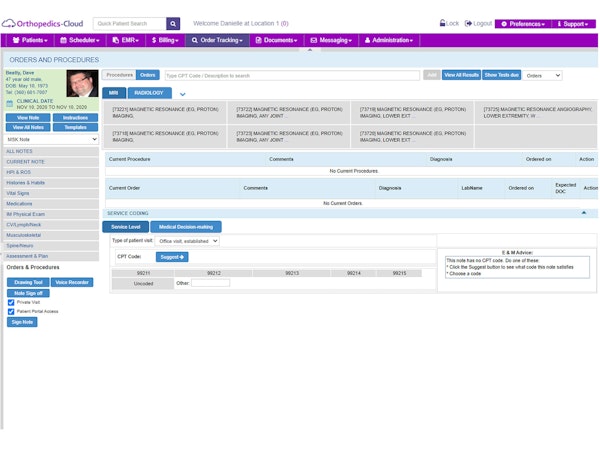The image size is (600, 450).
Task: Open the Billing menu
Action: point(165,40)
